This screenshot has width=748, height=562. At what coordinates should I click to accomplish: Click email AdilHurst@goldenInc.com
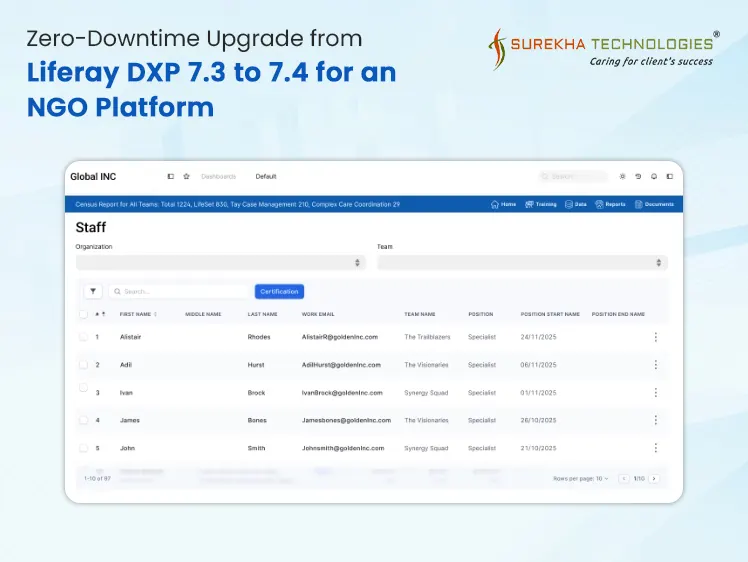click(x=341, y=365)
